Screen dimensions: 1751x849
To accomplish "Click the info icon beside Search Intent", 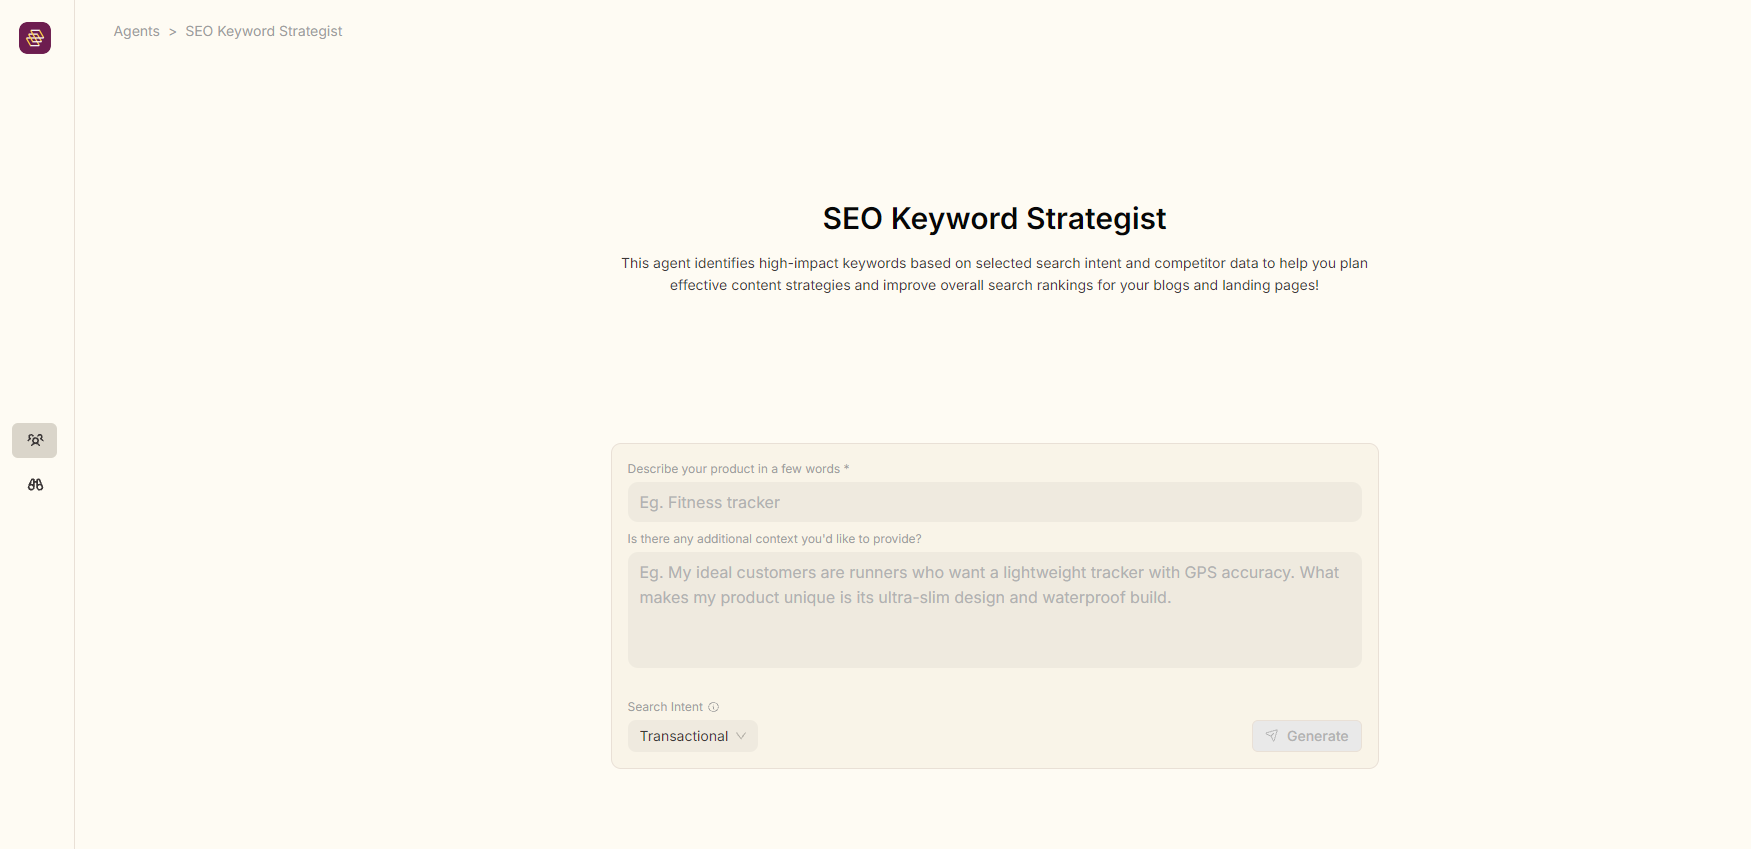I will tap(714, 707).
